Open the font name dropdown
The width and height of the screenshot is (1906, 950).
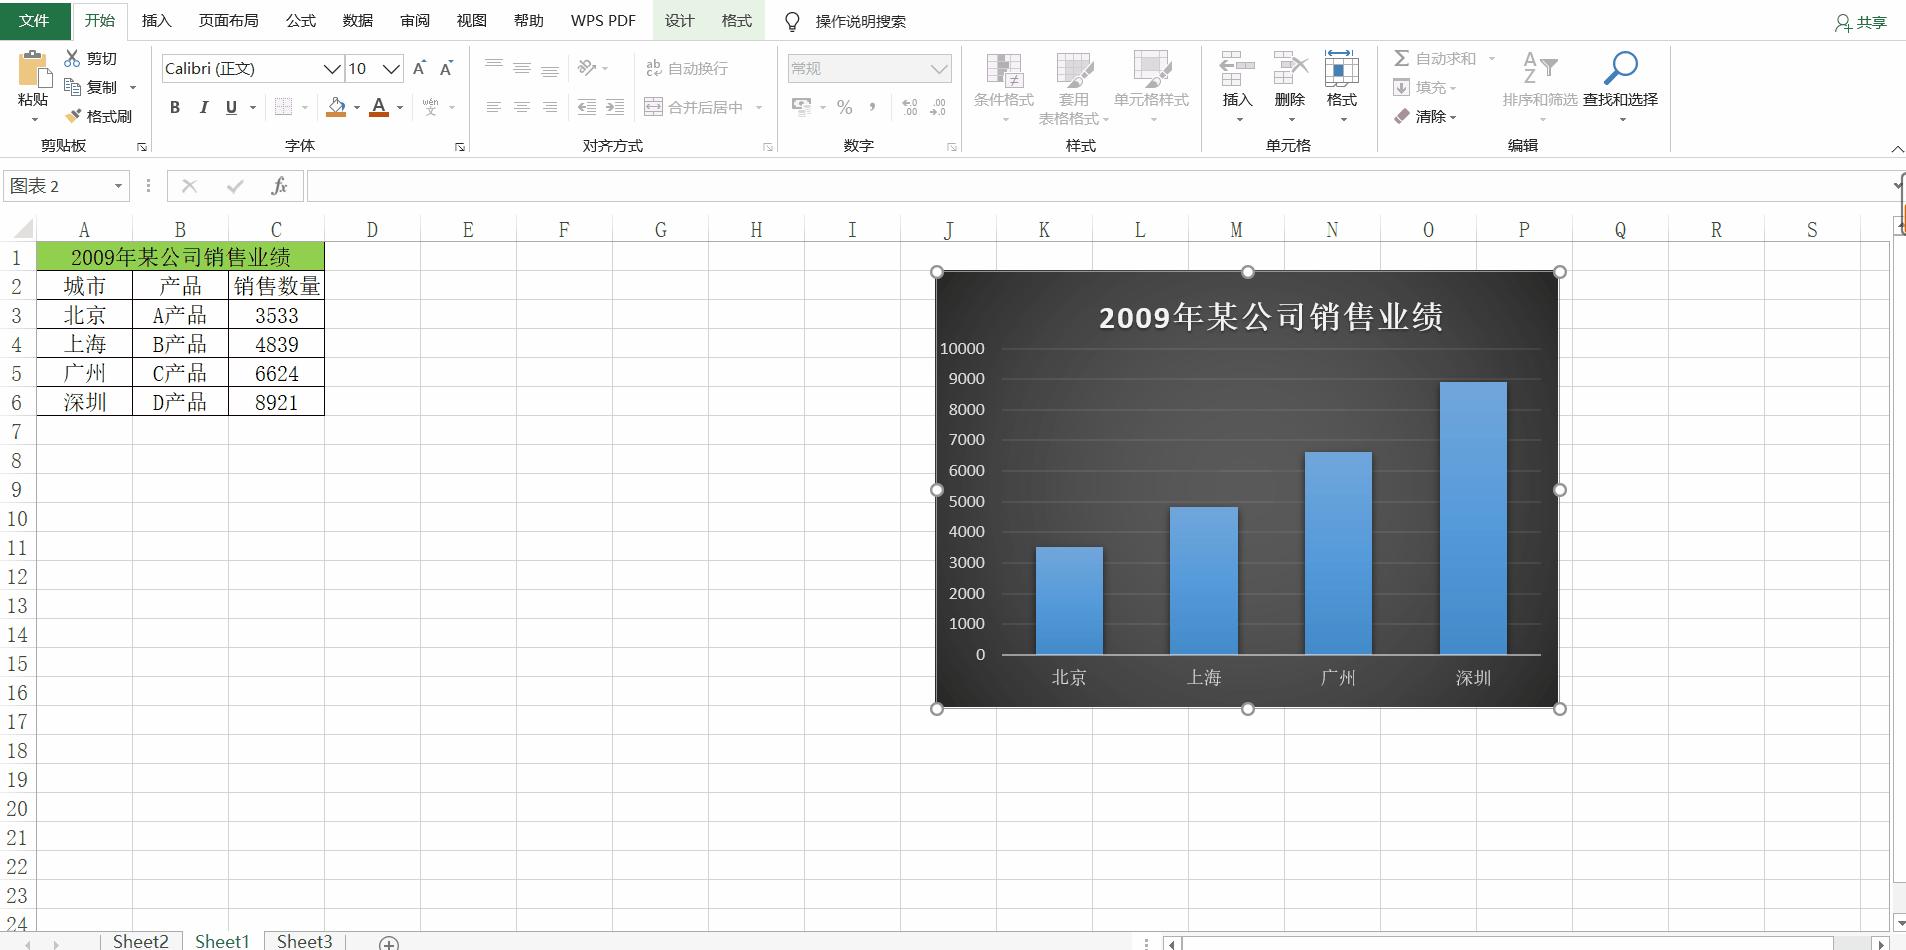tap(331, 68)
